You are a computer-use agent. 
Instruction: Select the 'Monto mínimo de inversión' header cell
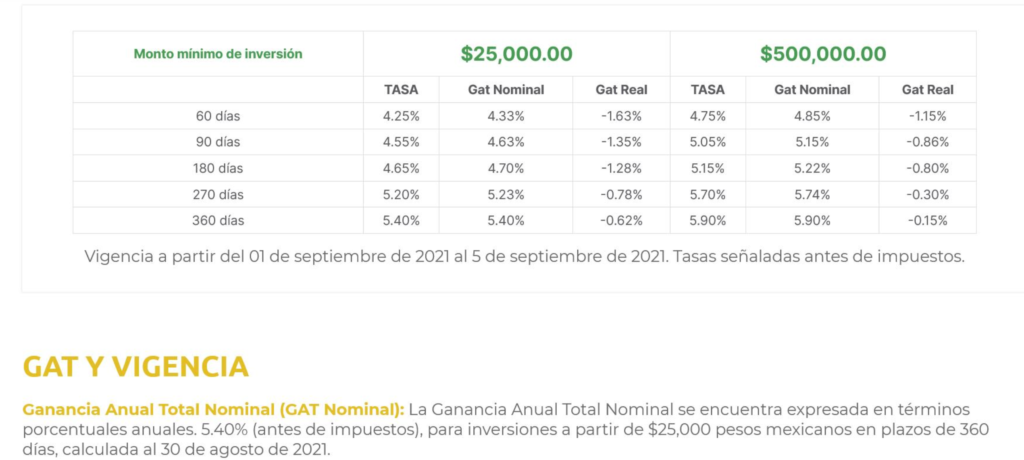coord(218,54)
